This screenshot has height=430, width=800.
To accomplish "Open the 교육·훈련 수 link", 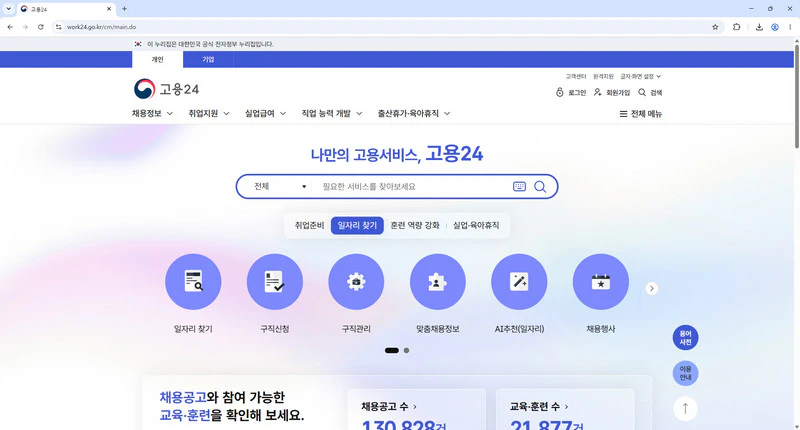I will coord(539,407).
